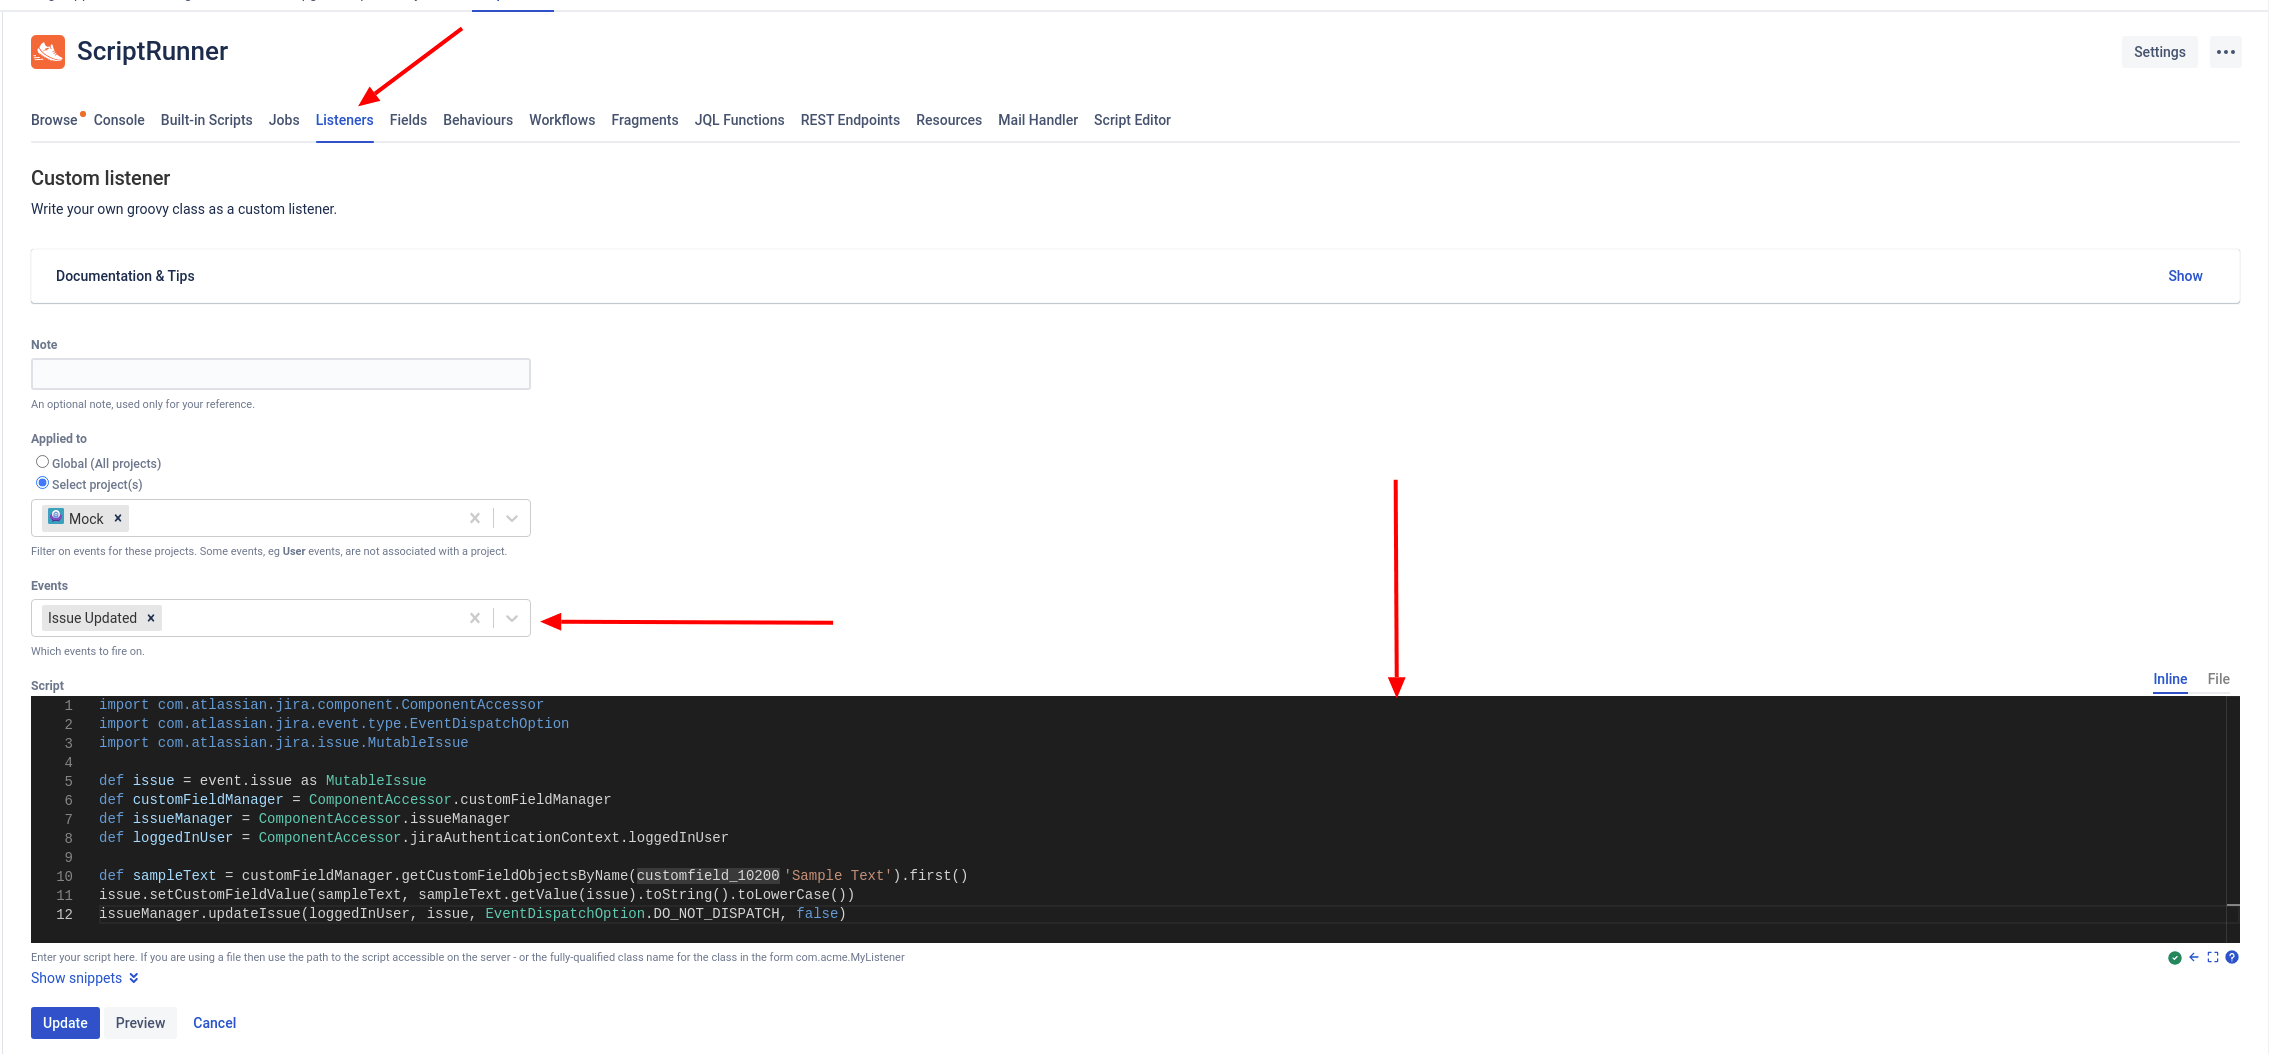This screenshot has height=1054, width=2269.
Task: Switch to the Workflows tab
Action: click(561, 120)
